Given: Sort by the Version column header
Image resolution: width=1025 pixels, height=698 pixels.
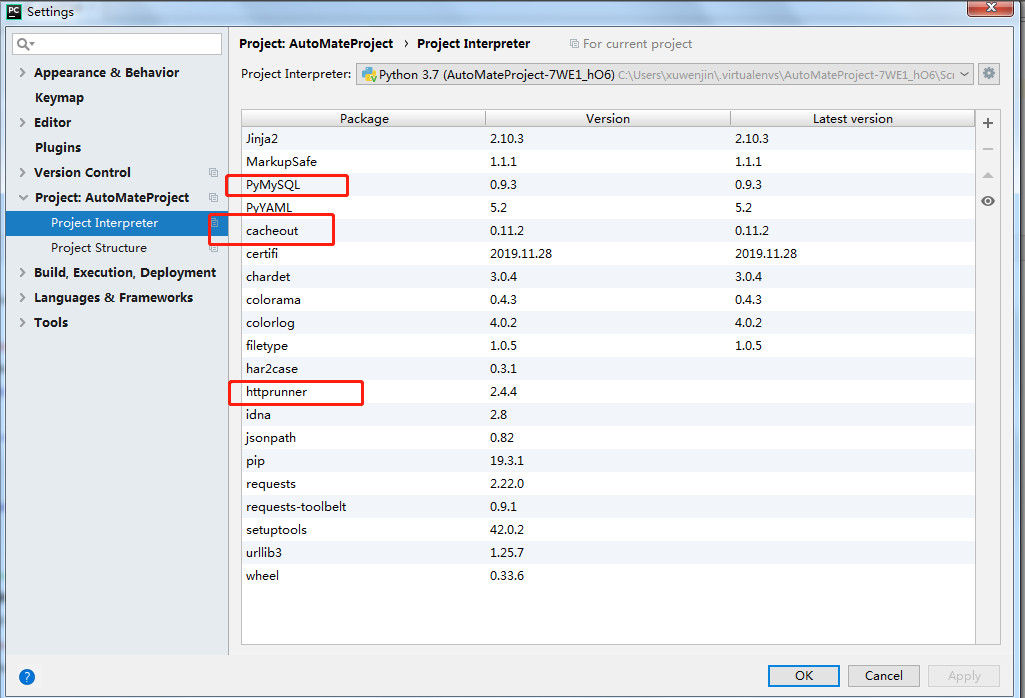Looking at the screenshot, I should (x=608, y=118).
